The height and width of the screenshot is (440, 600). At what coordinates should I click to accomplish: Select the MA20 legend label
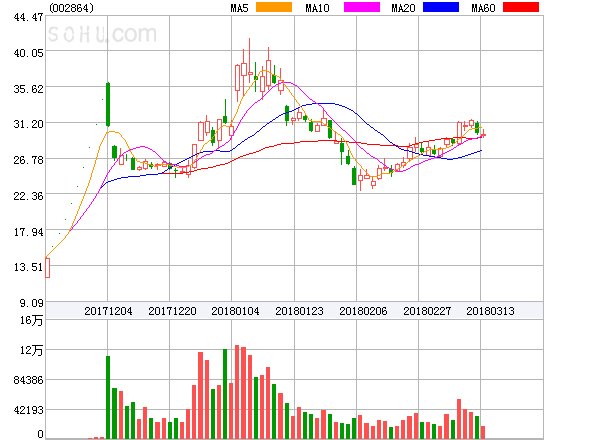pos(403,8)
